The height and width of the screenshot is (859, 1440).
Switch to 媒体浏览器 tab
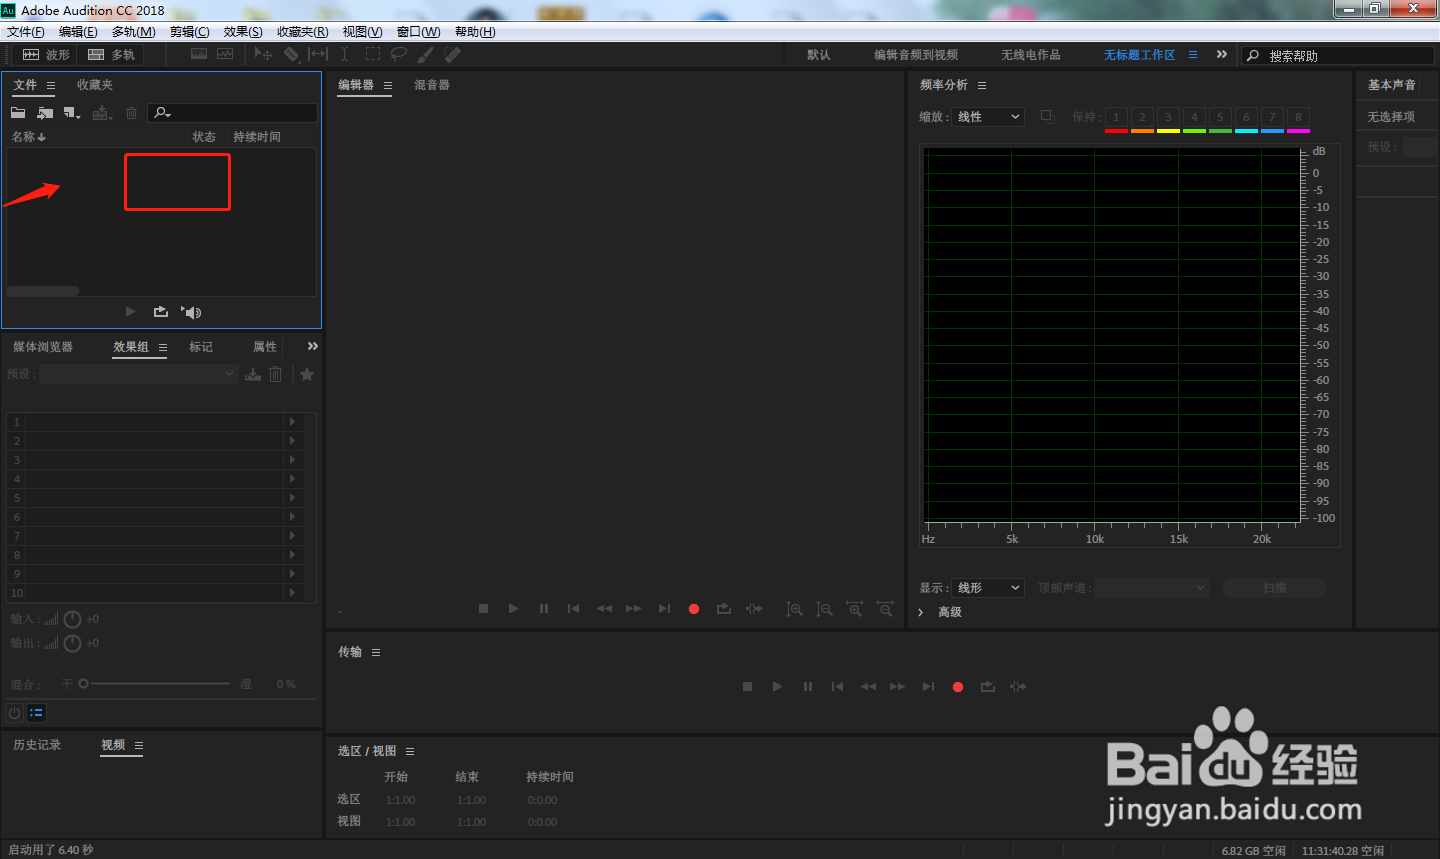coord(43,347)
